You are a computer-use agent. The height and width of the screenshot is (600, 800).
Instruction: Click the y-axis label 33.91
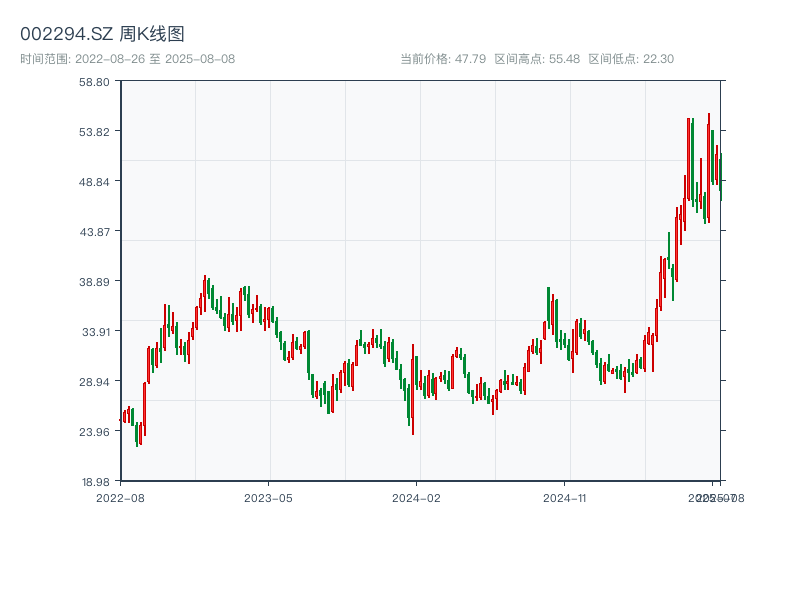96,332
